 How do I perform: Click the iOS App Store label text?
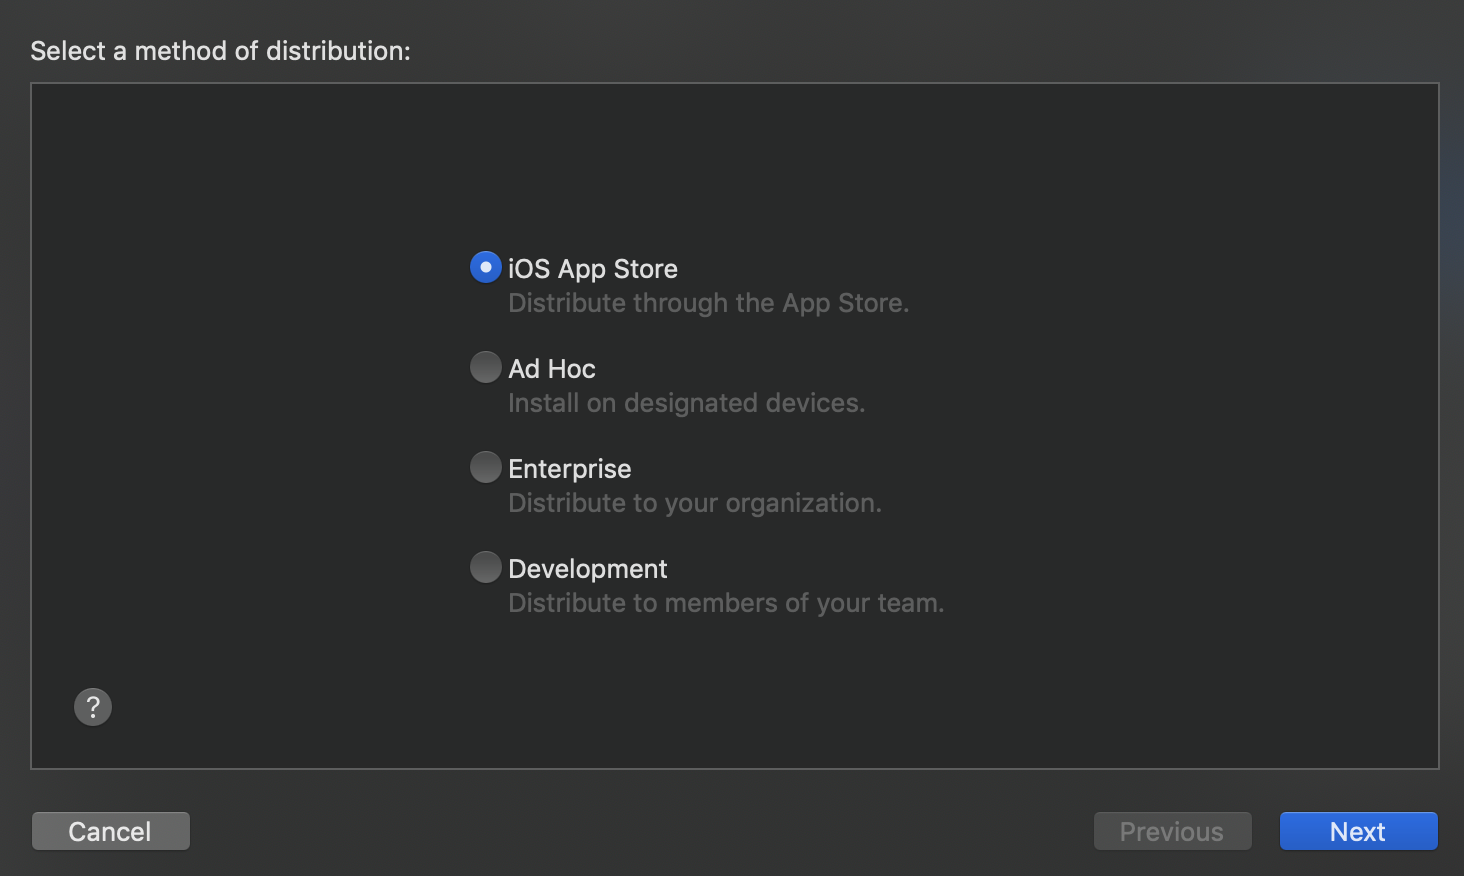click(592, 268)
